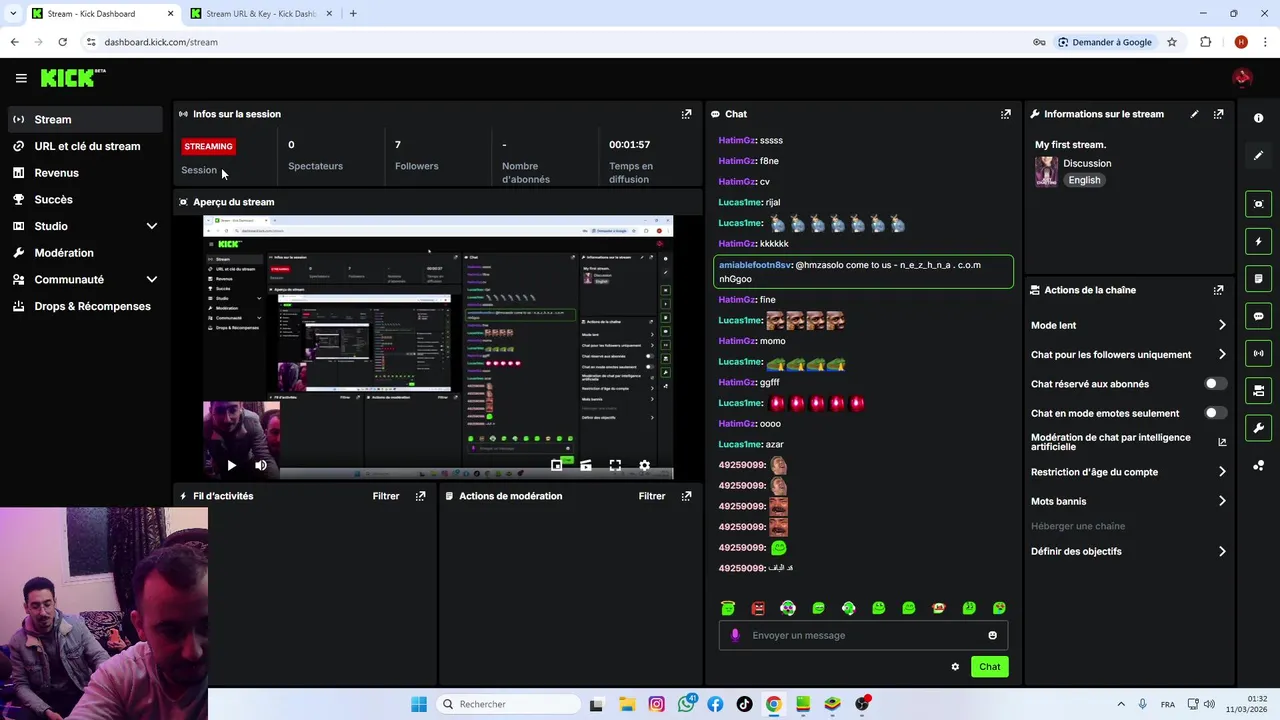Click the browser address bar URL
The height and width of the screenshot is (720, 1280).
click(x=161, y=42)
